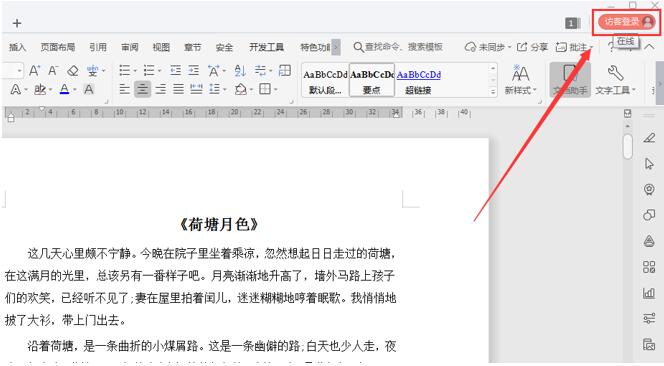Click the 新样式 new style icon
Screen dimensions: 664x366
pos(520,80)
